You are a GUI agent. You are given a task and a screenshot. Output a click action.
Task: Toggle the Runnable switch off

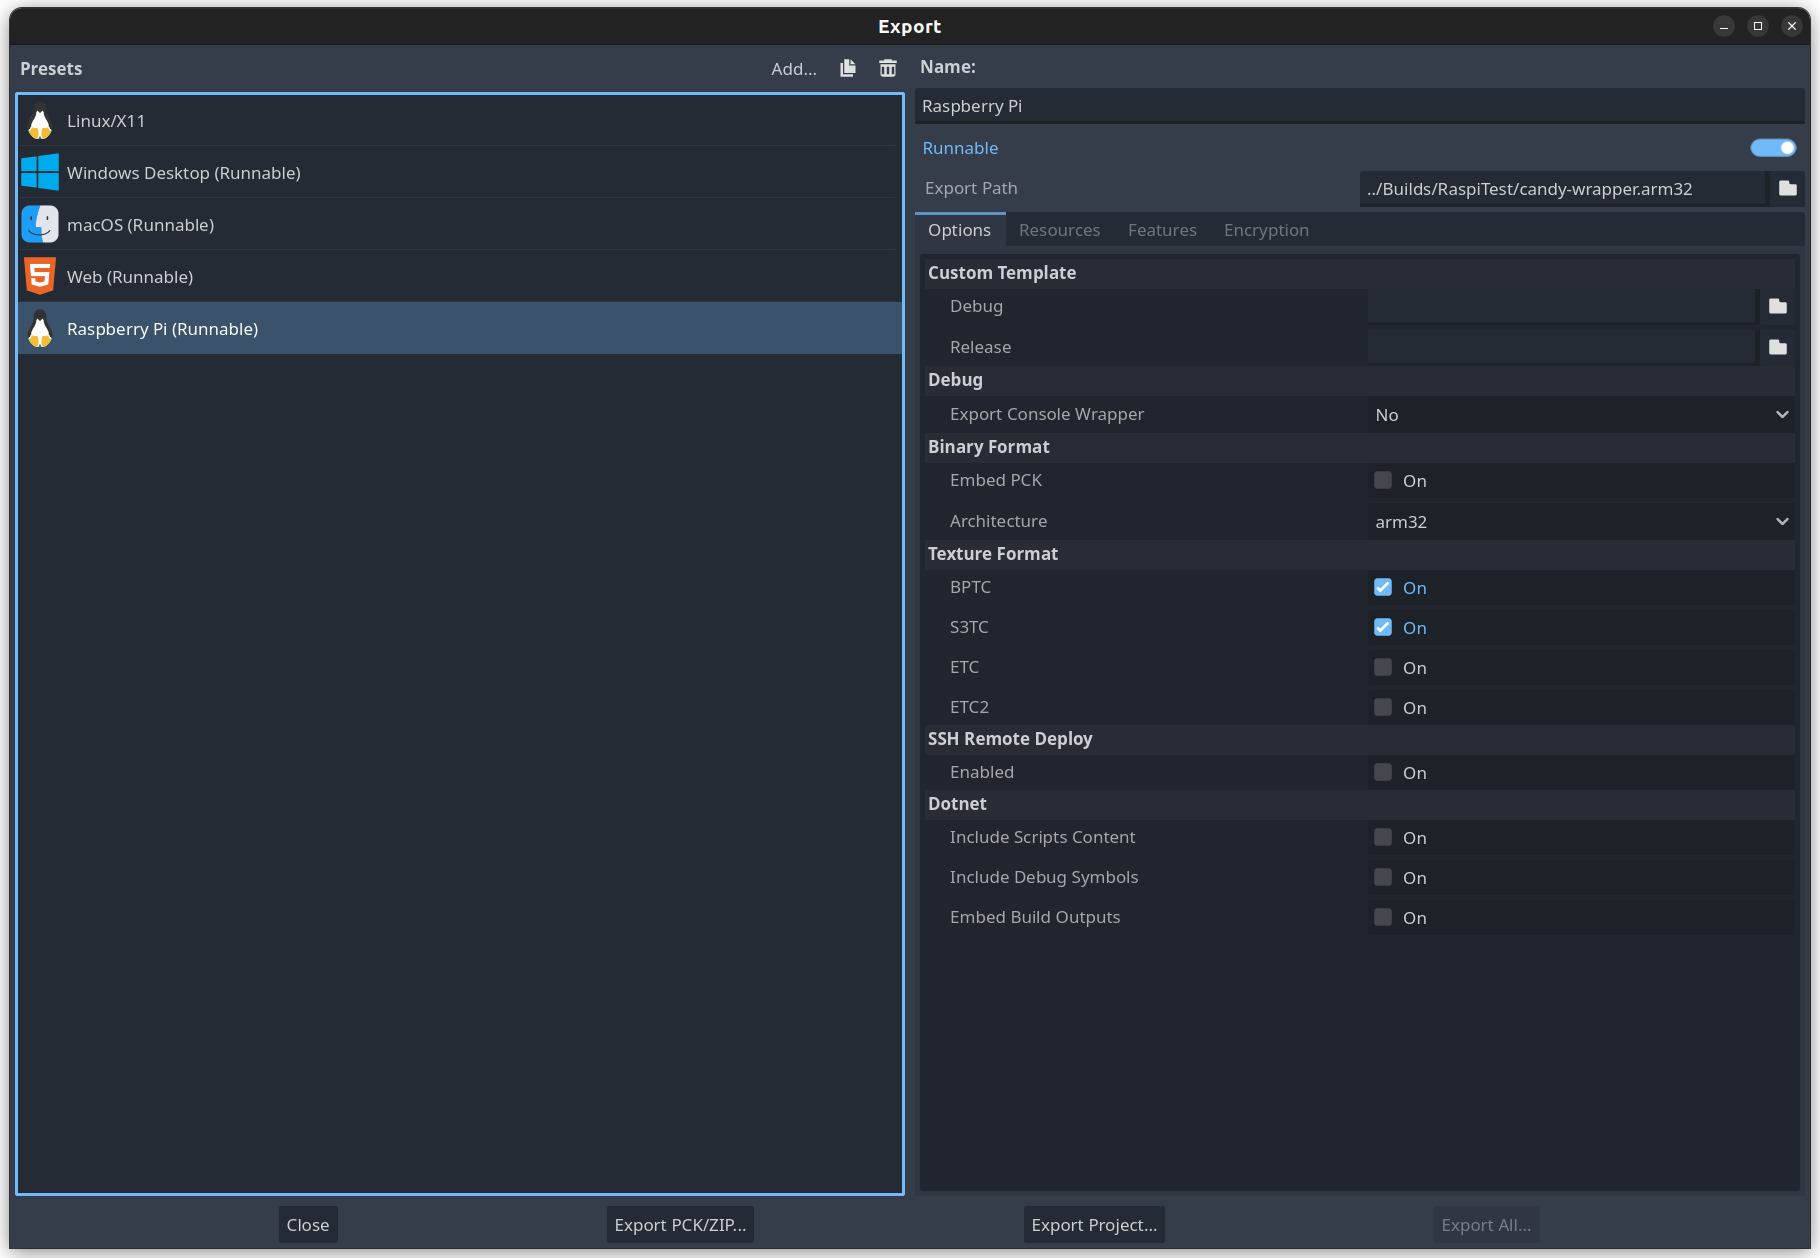(x=1772, y=147)
